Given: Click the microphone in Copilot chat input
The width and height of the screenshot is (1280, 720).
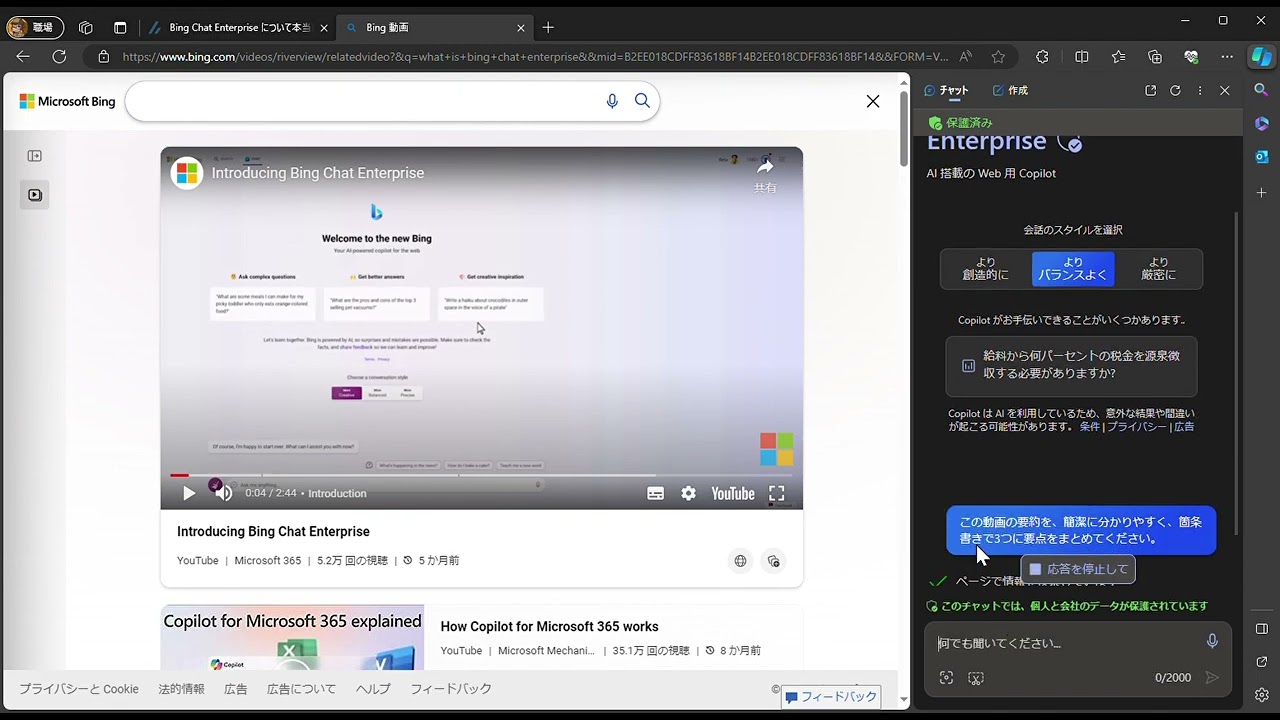Looking at the screenshot, I should coord(1212,642).
